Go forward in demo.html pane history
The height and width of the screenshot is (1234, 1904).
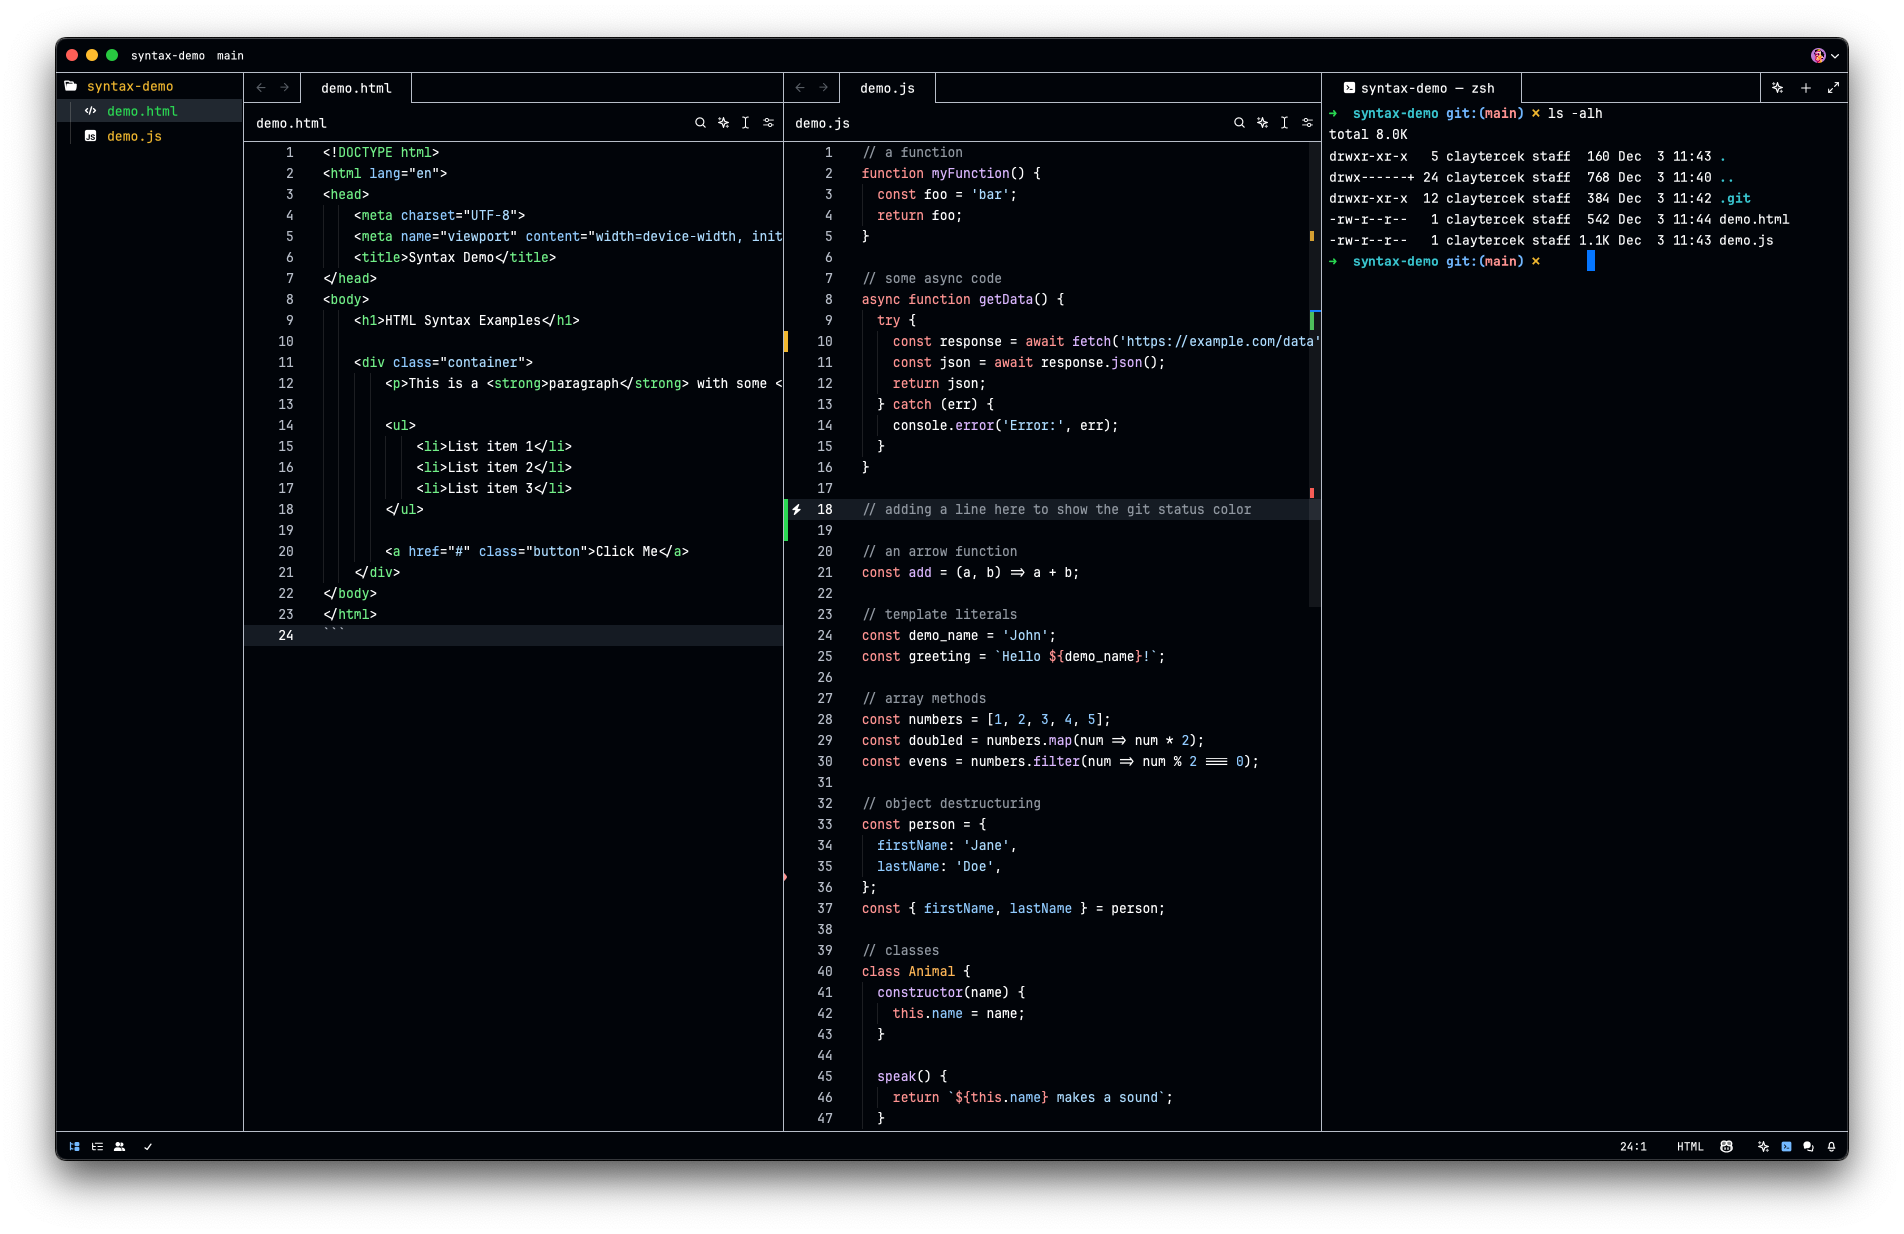click(284, 88)
